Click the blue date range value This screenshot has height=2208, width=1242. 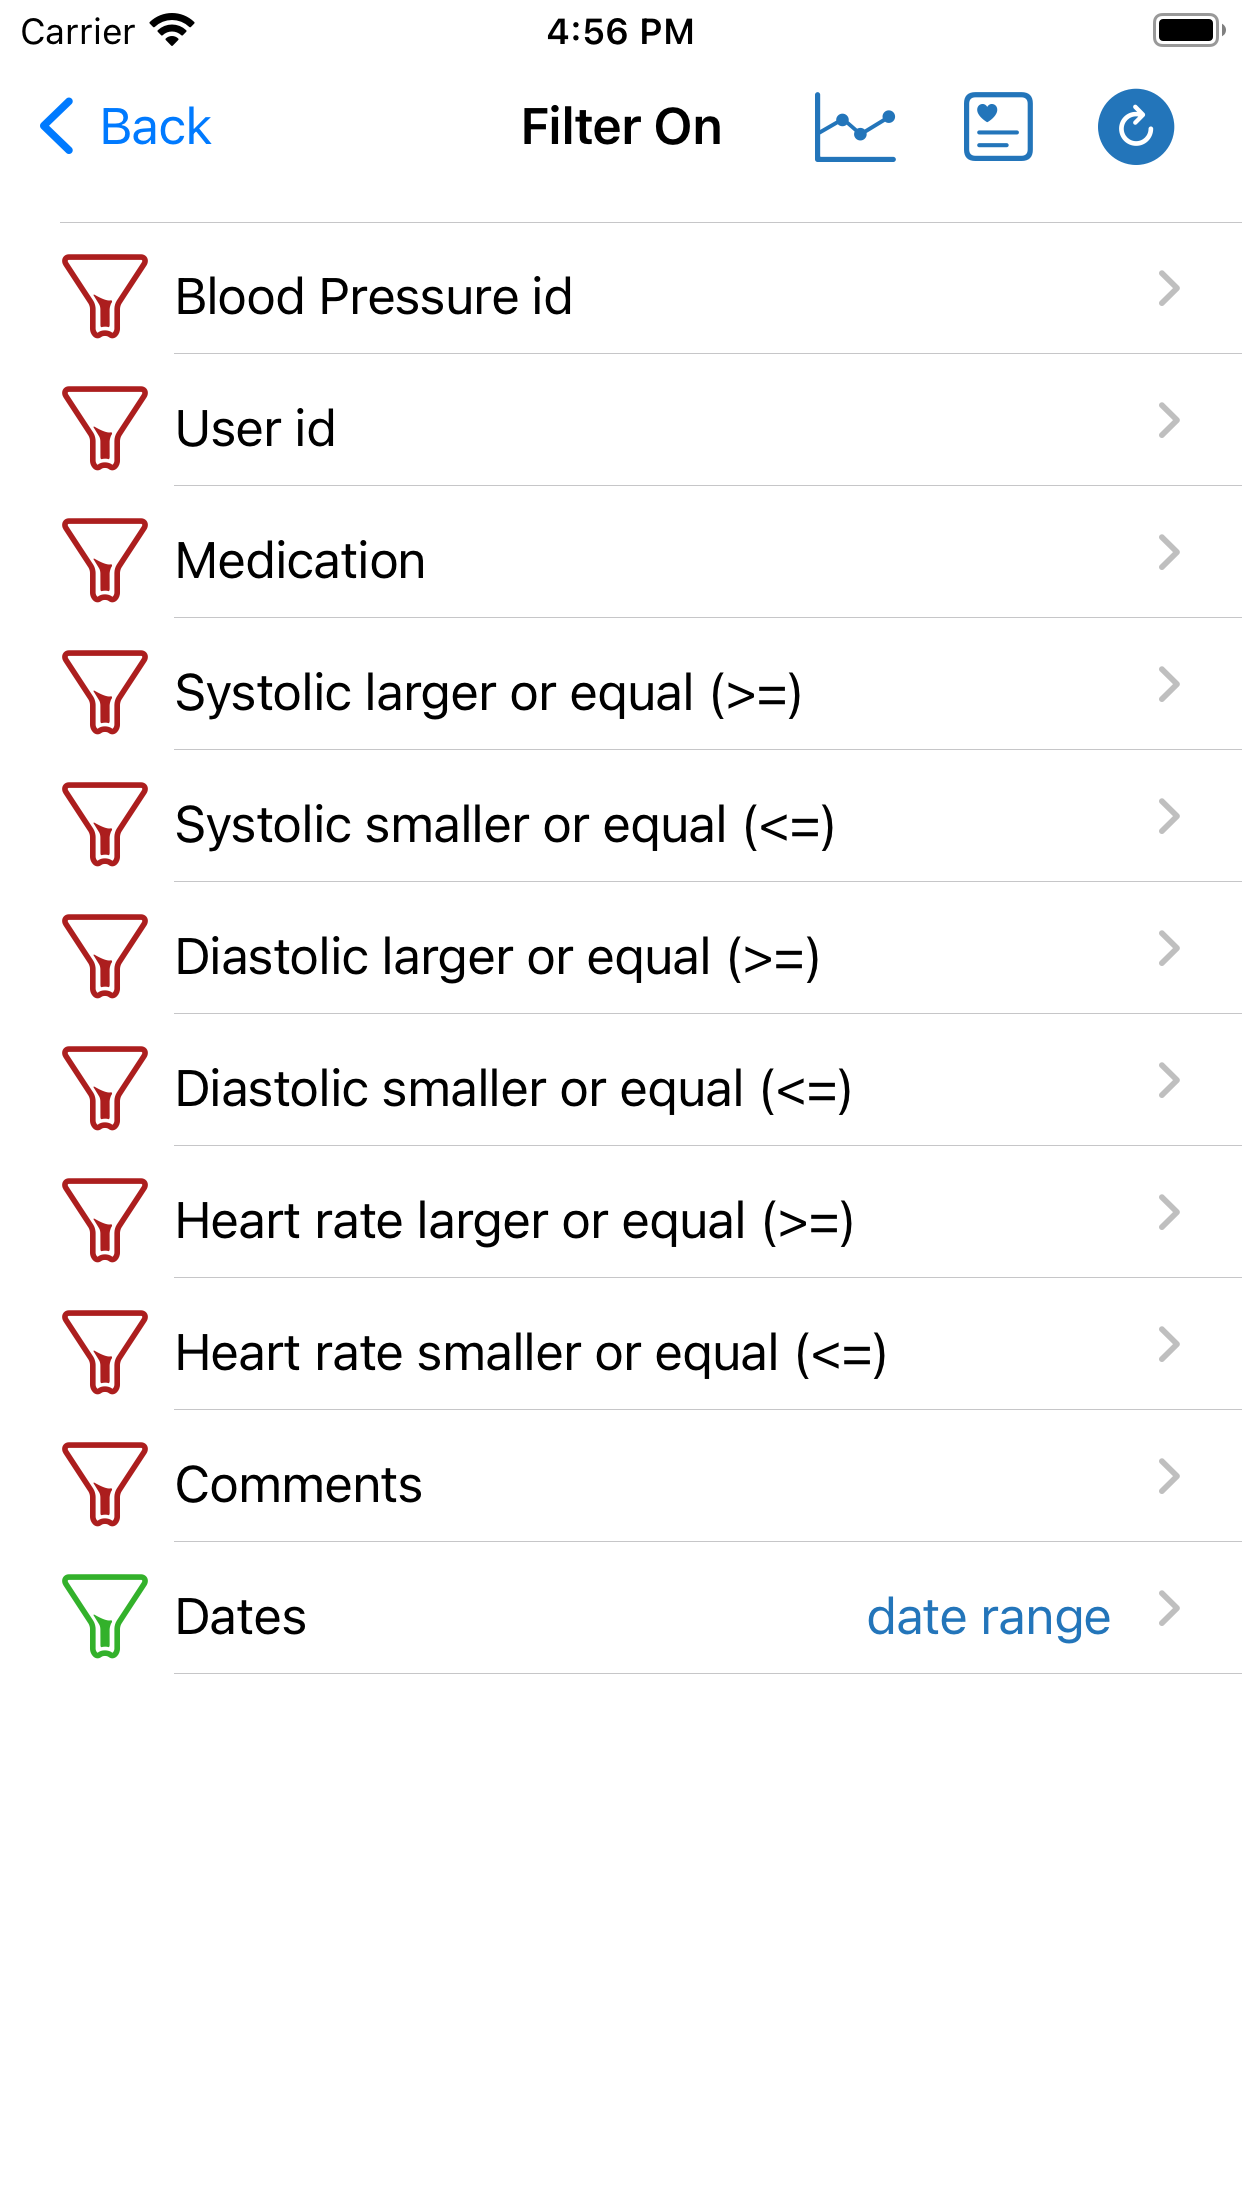pos(988,1616)
